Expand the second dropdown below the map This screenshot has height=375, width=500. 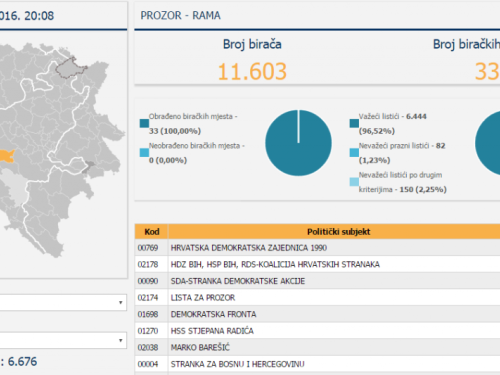click(63, 340)
